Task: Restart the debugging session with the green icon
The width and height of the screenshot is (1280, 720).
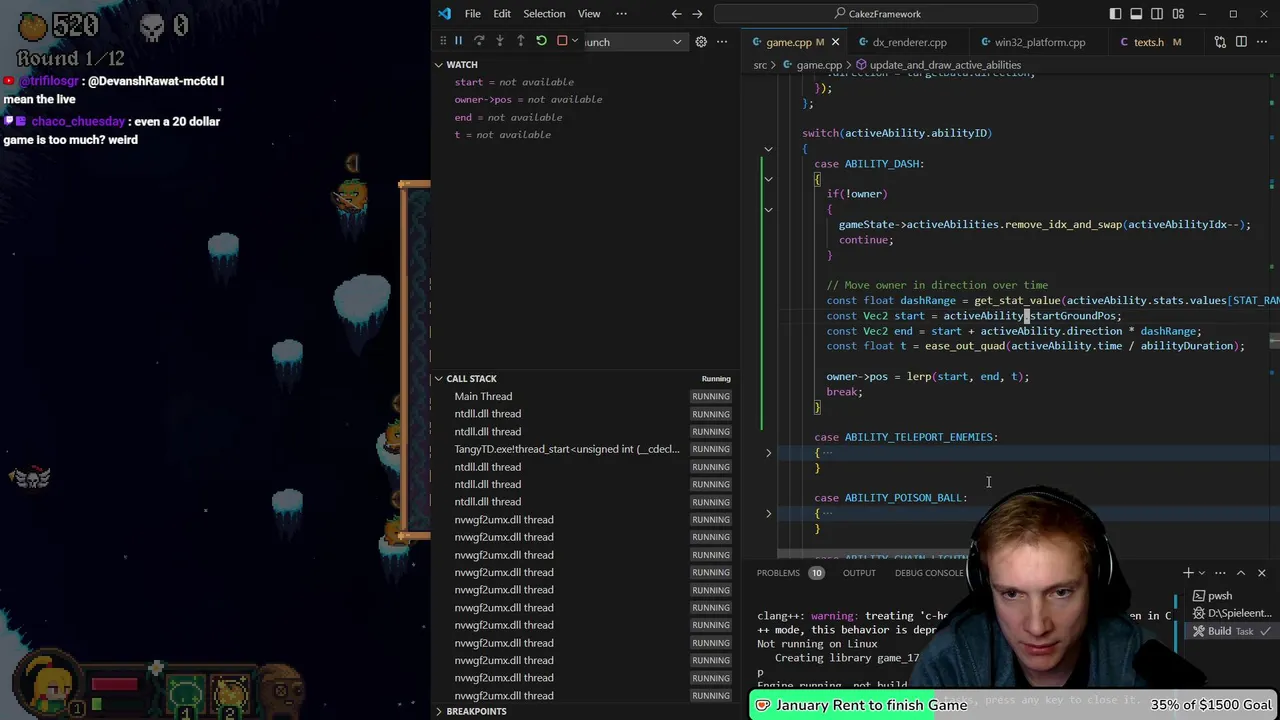Action: pos(541,41)
